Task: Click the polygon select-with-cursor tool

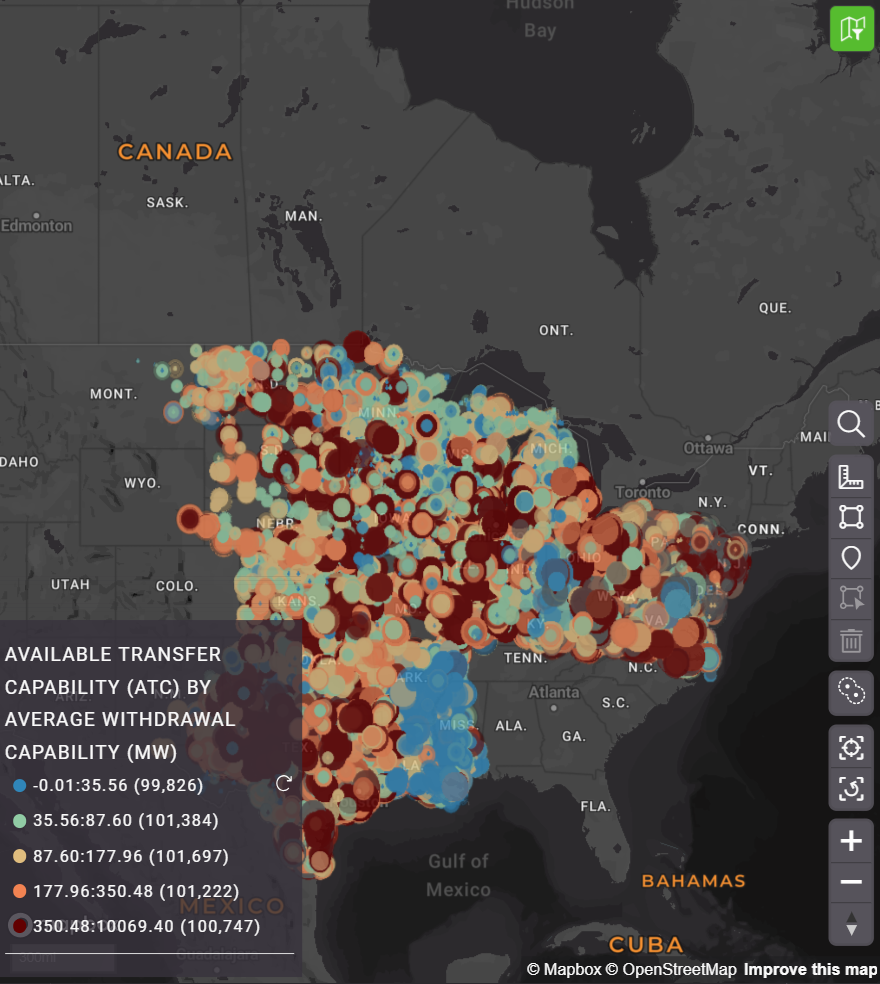Action: [851, 598]
